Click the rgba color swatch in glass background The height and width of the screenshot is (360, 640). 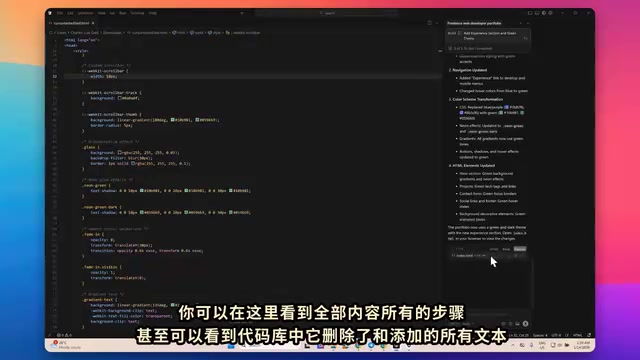(x=120, y=153)
